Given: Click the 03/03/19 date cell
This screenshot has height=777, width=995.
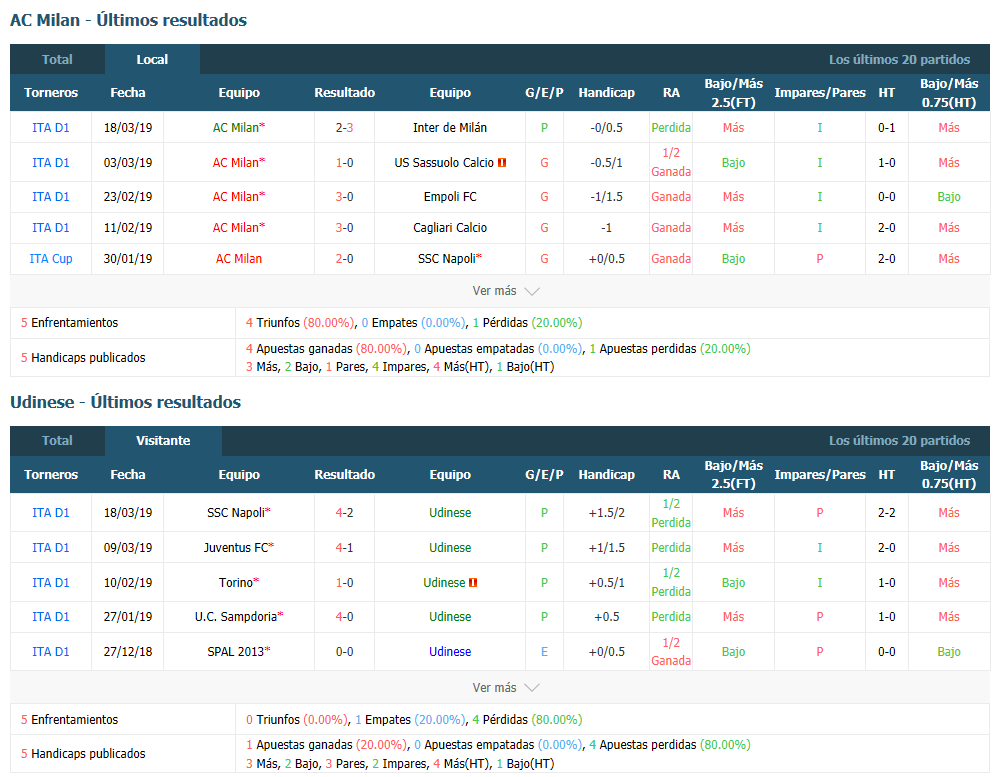Looking at the screenshot, I should coord(128,163).
